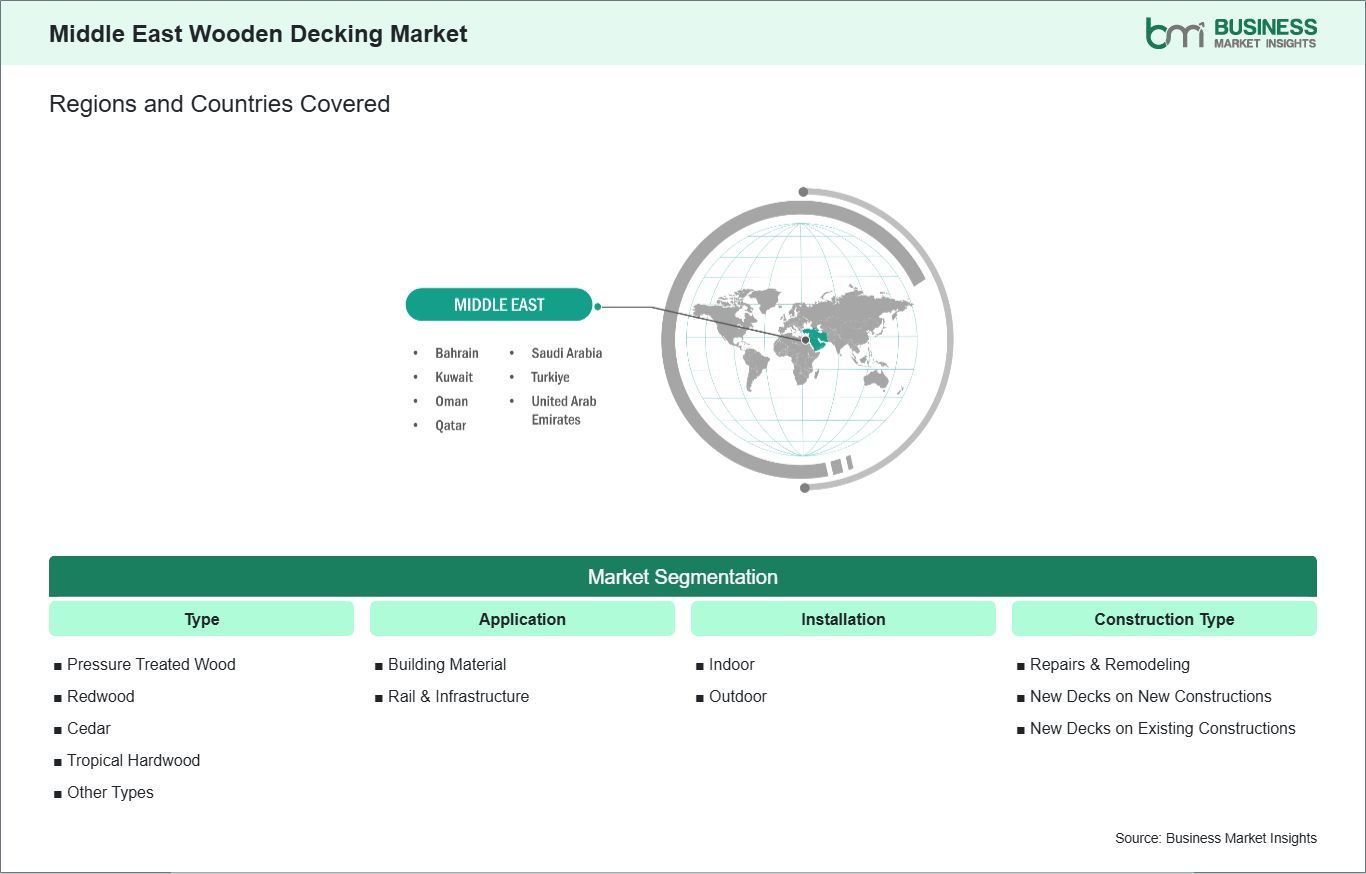Viewport: 1366px width, 874px height.
Task: Click the Middle East Wooden Decking Market title
Action: [258, 33]
